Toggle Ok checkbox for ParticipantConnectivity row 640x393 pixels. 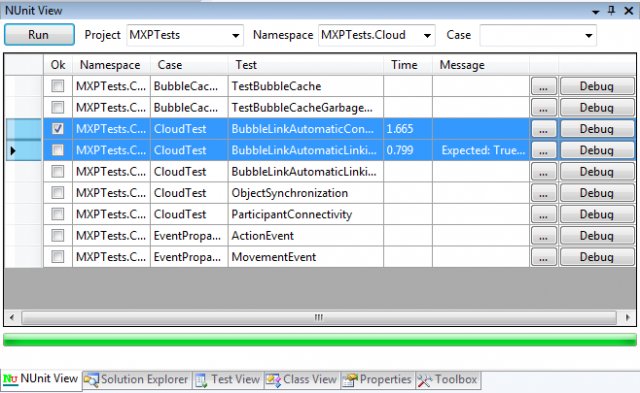coord(58,214)
